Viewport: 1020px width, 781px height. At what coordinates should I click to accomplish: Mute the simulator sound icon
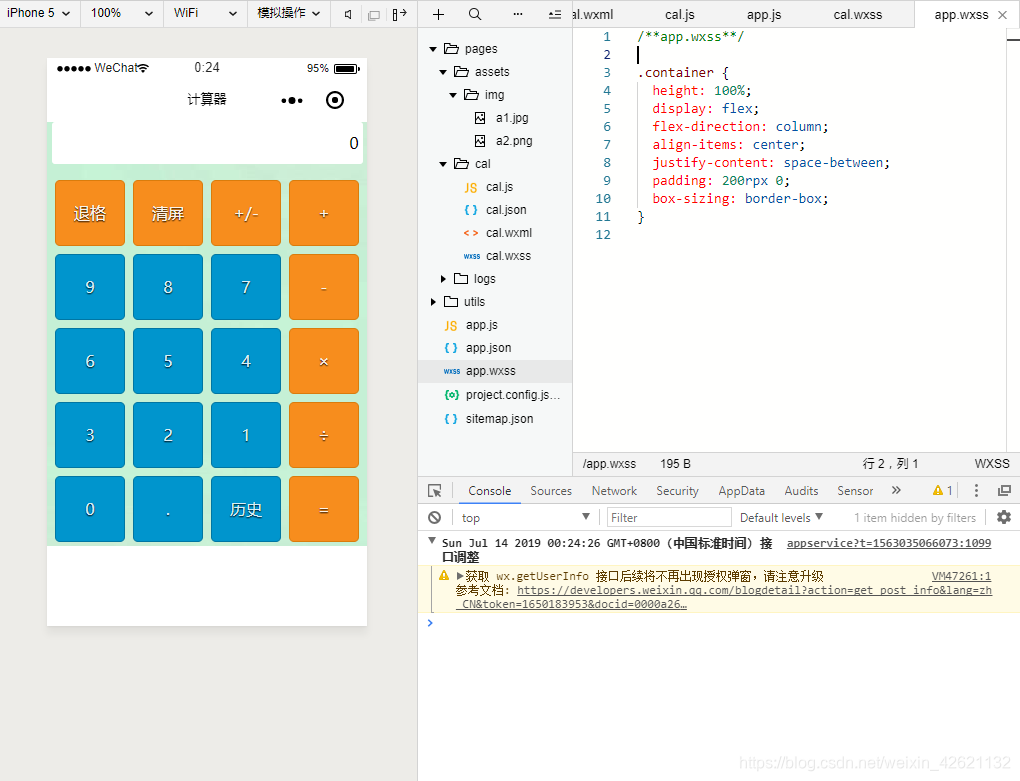click(x=348, y=14)
